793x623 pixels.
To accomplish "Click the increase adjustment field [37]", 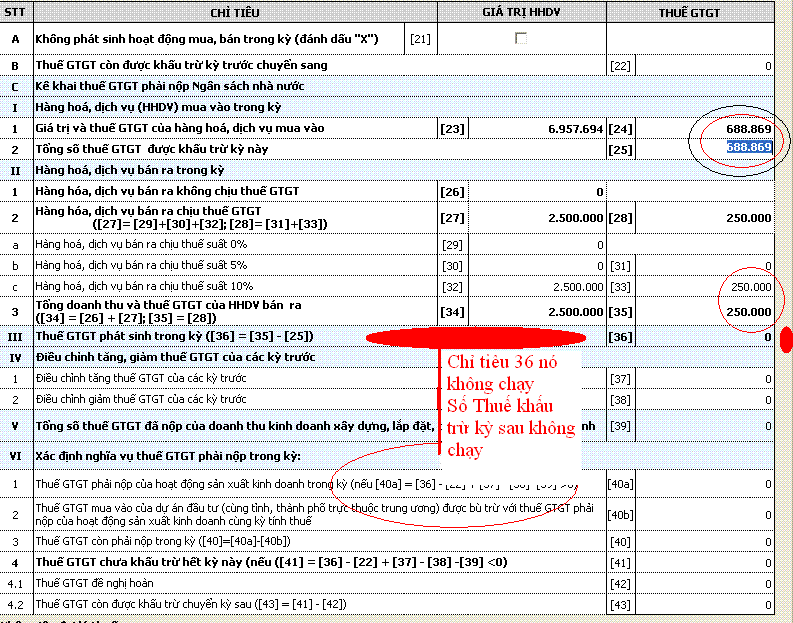I will coord(705,379).
